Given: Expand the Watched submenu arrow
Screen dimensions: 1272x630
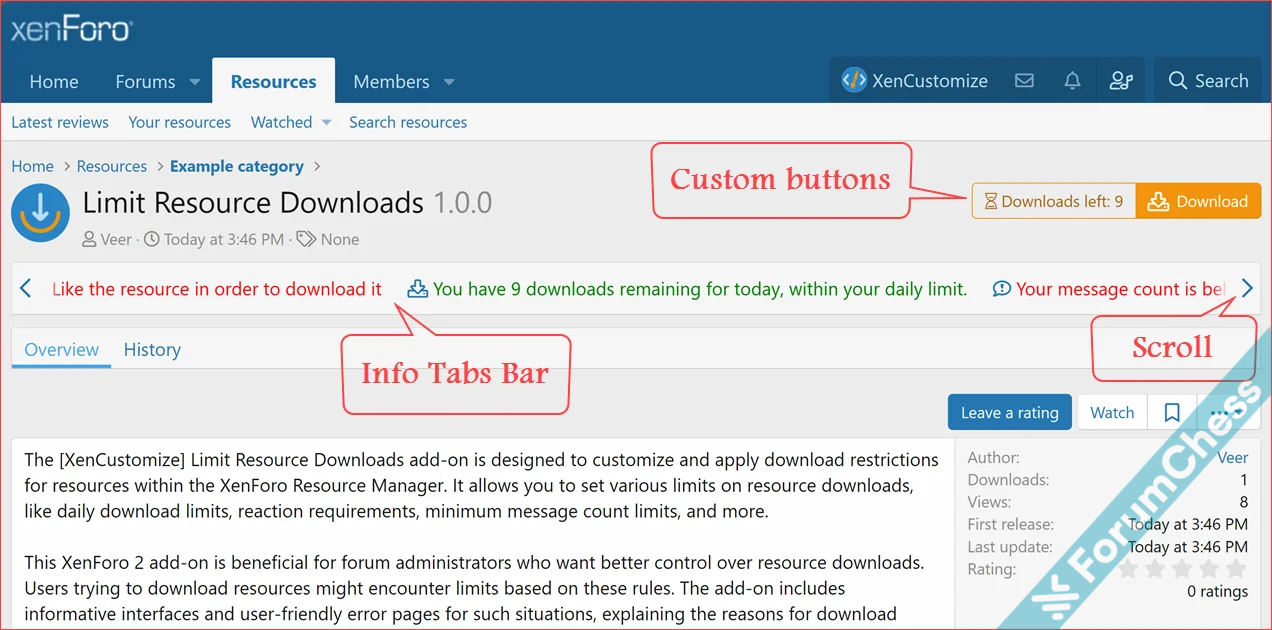Looking at the screenshot, I should pyautogui.click(x=326, y=123).
